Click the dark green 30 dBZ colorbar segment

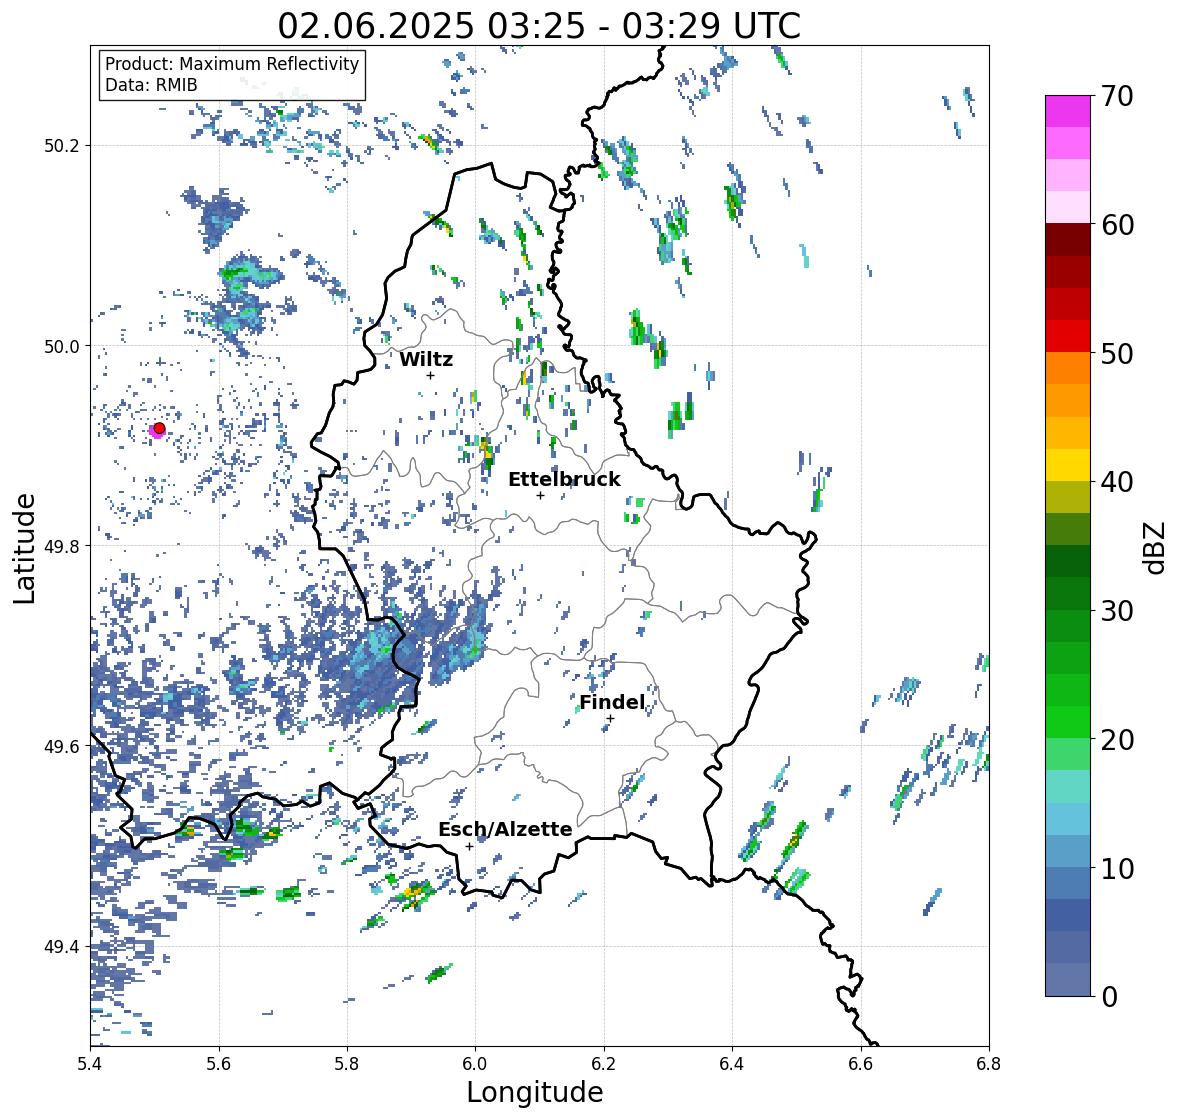point(1068,594)
